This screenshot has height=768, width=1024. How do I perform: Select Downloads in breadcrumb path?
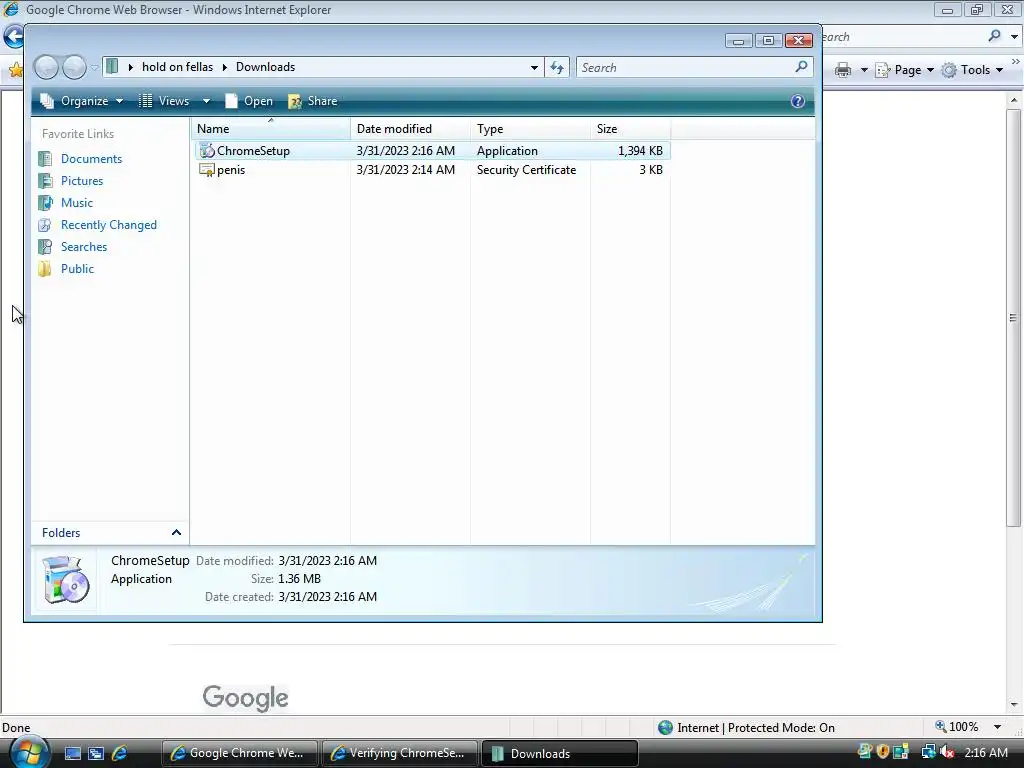tap(265, 67)
